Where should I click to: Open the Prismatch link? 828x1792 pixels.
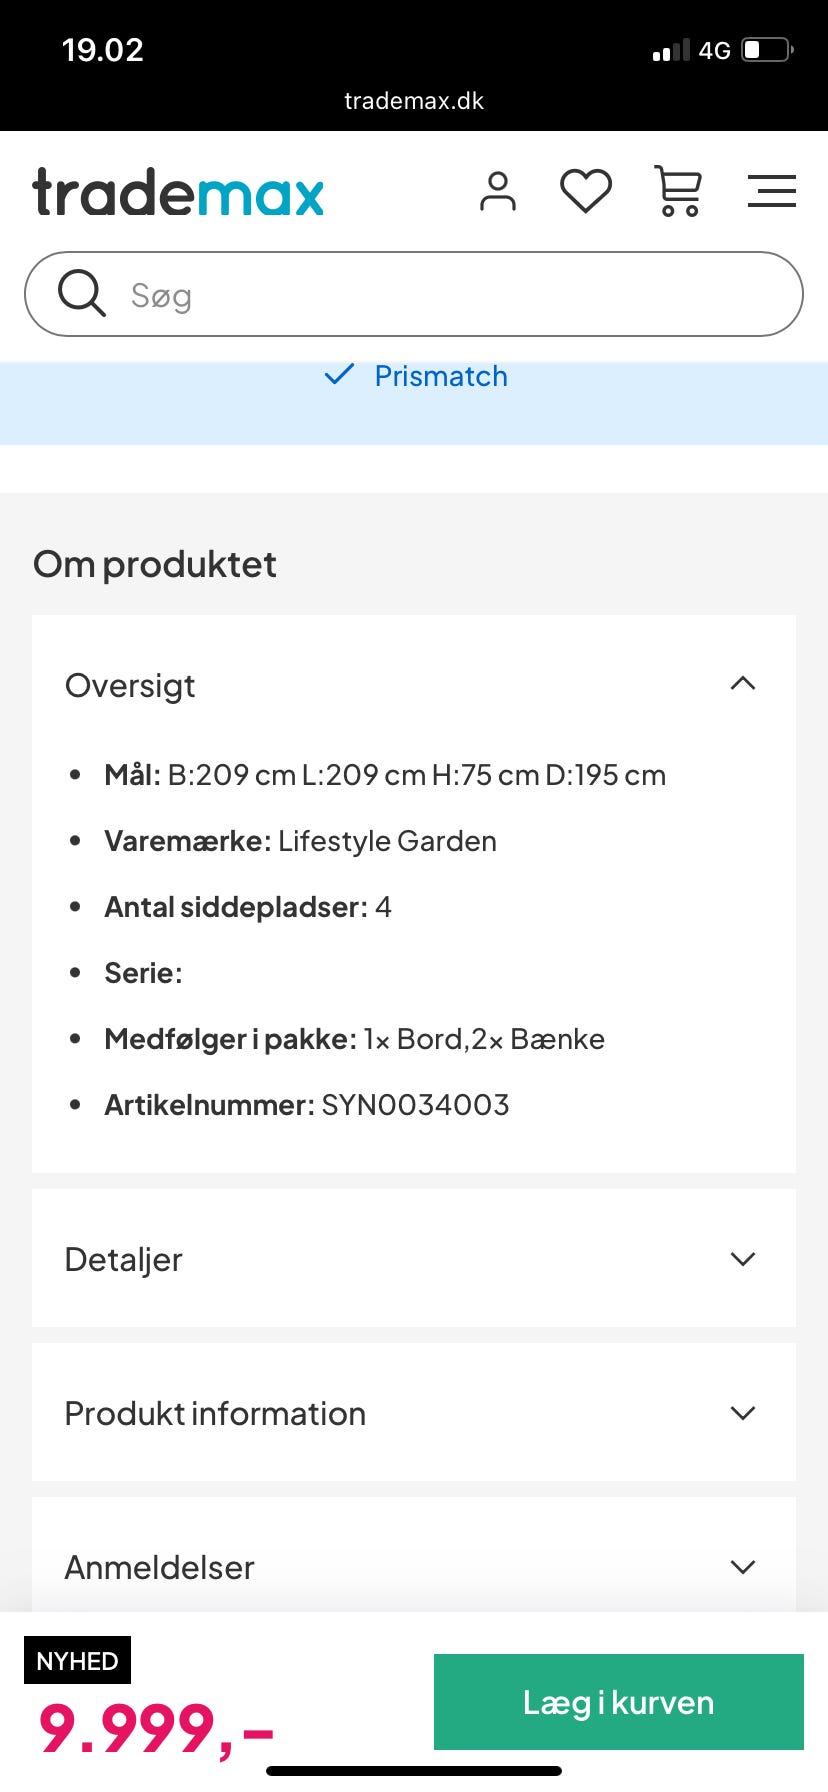(441, 376)
